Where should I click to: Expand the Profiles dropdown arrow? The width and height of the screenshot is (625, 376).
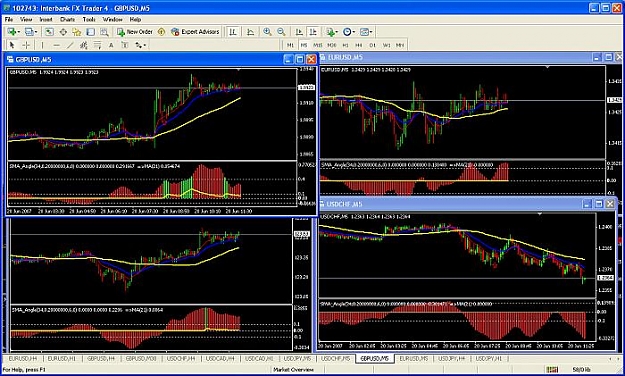coord(36,32)
